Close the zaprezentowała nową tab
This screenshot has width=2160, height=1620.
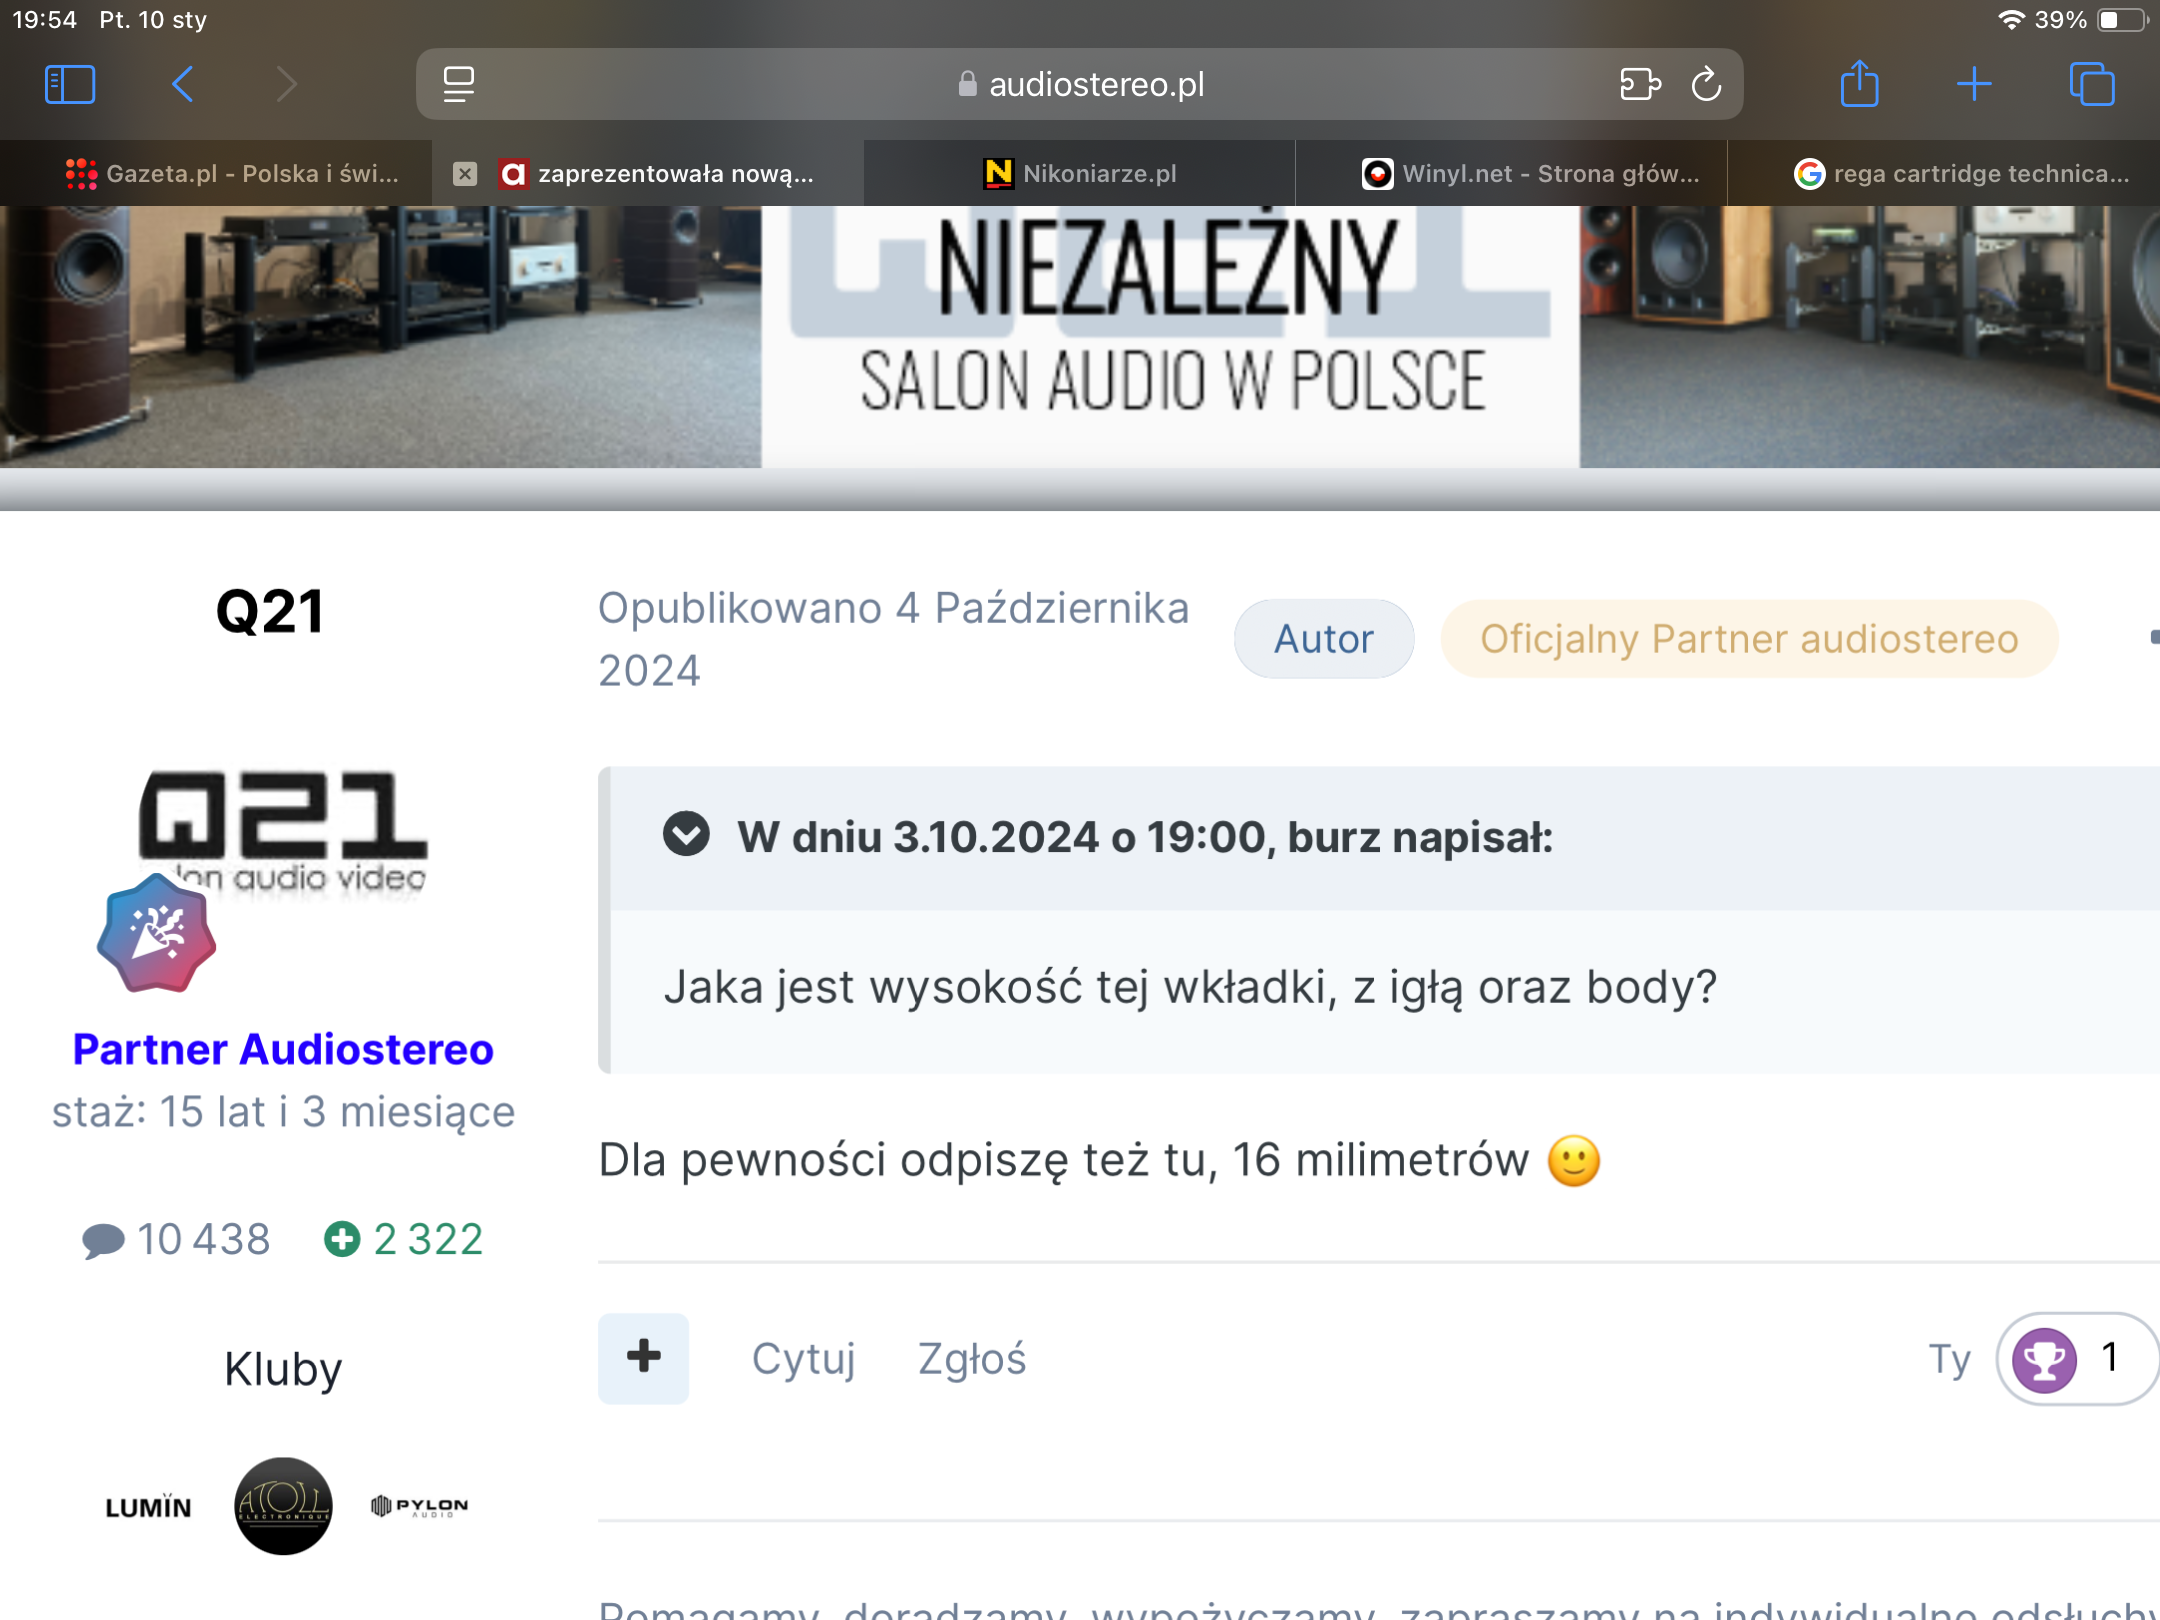pyautogui.click(x=465, y=174)
